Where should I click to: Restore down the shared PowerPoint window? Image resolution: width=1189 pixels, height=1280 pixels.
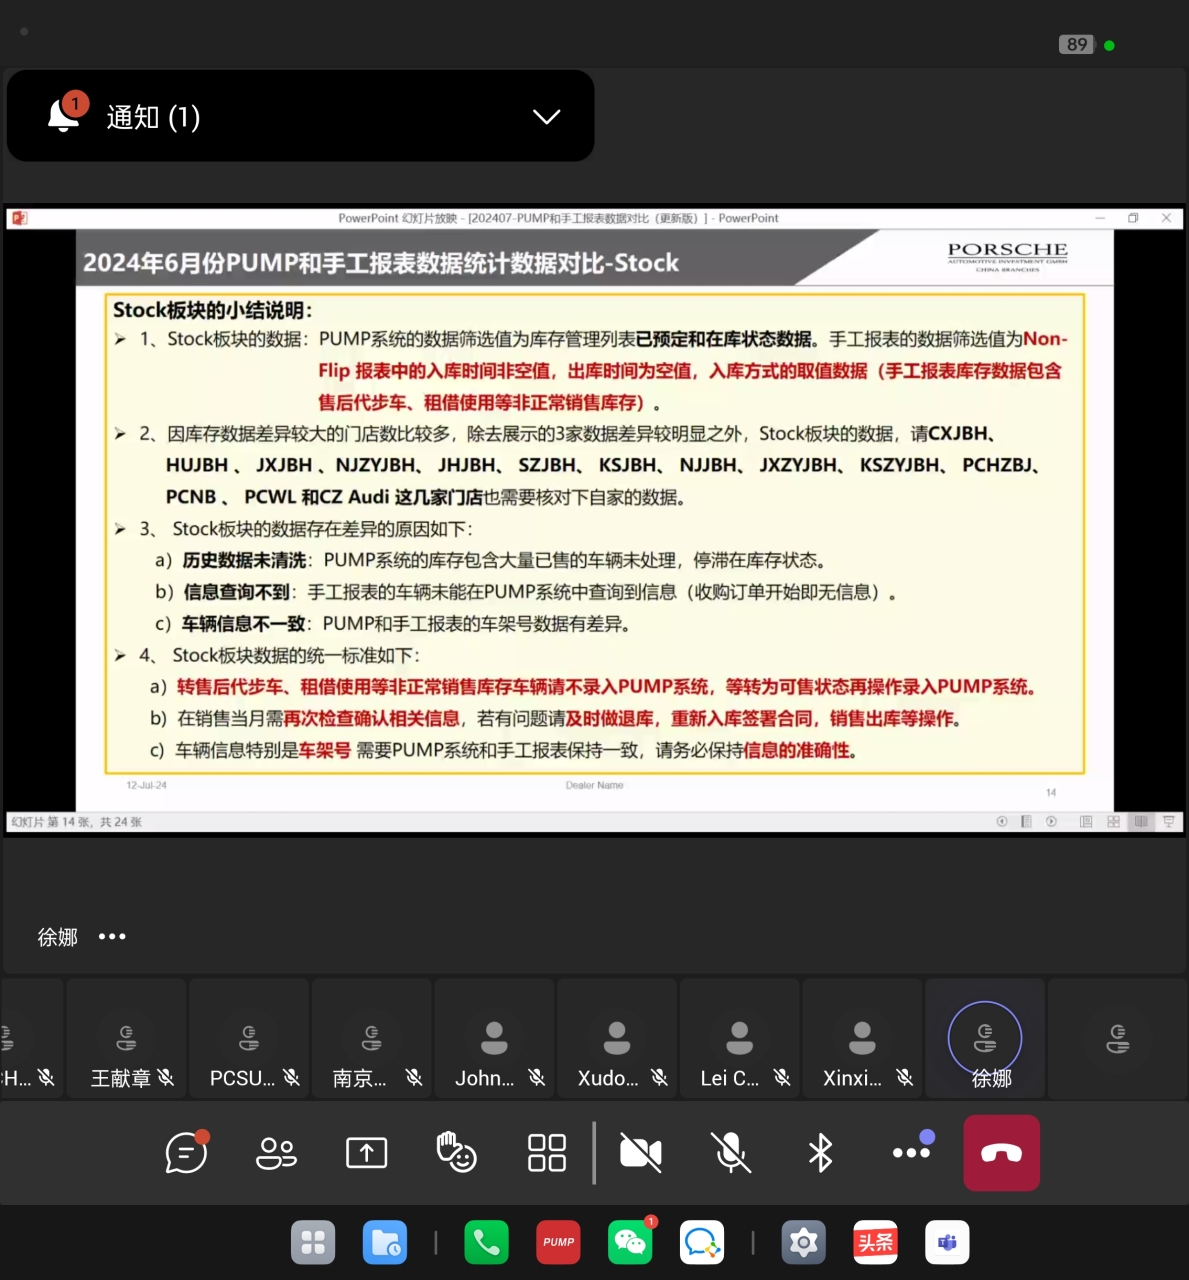pos(1133,218)
